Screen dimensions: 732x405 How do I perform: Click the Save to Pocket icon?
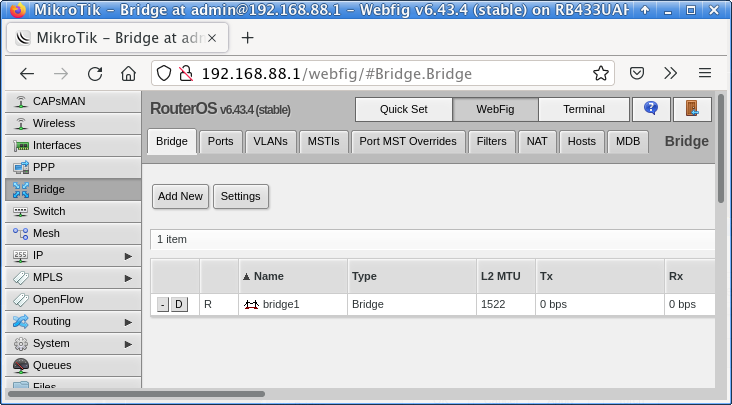[x=637, y=73]
